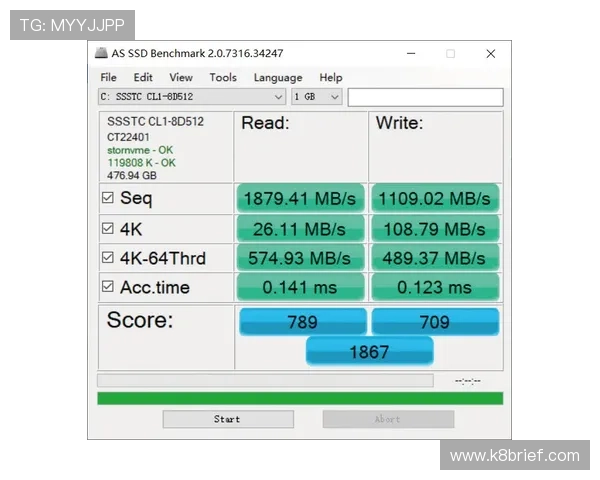Maximize the benchmark window
This screenshot has height=480, width=600.
(x=450, y=54)
